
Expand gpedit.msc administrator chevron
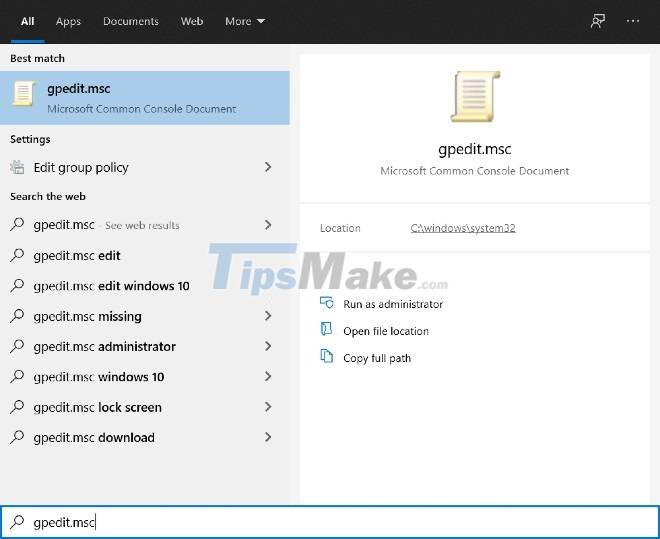pyautogui.click(x=268, y=346)
